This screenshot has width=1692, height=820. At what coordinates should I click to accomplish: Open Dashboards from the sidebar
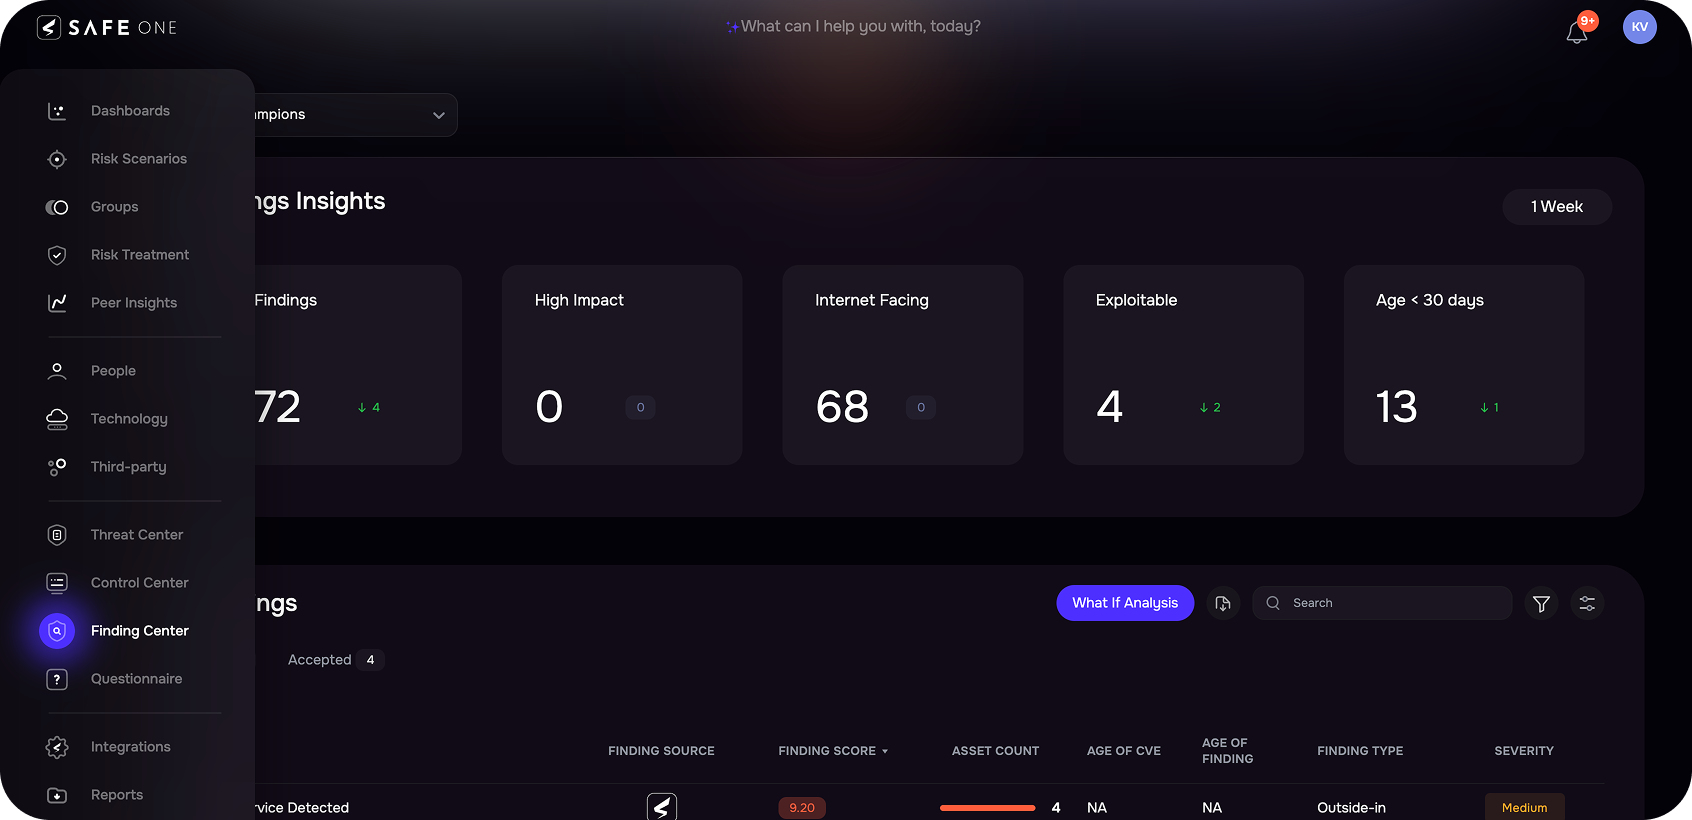(130, 111)
